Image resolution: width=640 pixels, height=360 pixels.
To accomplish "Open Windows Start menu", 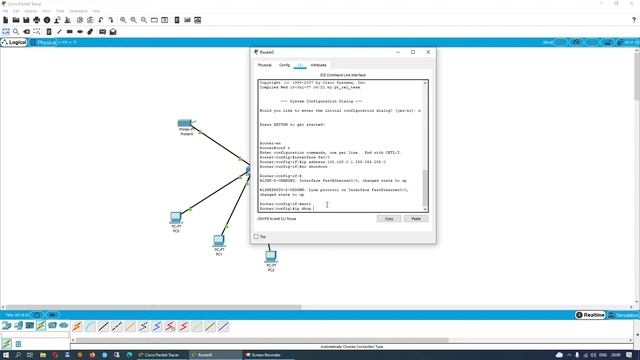I will click(6, 355).
